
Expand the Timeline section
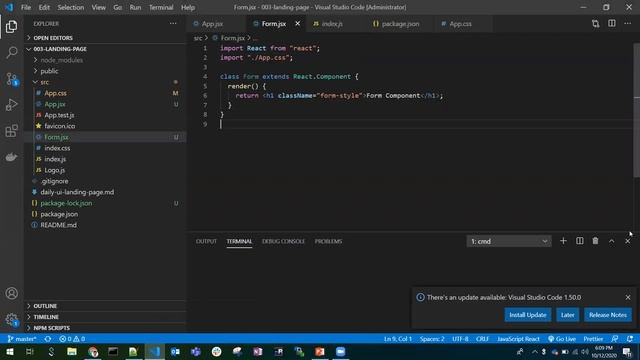(105, 317)
